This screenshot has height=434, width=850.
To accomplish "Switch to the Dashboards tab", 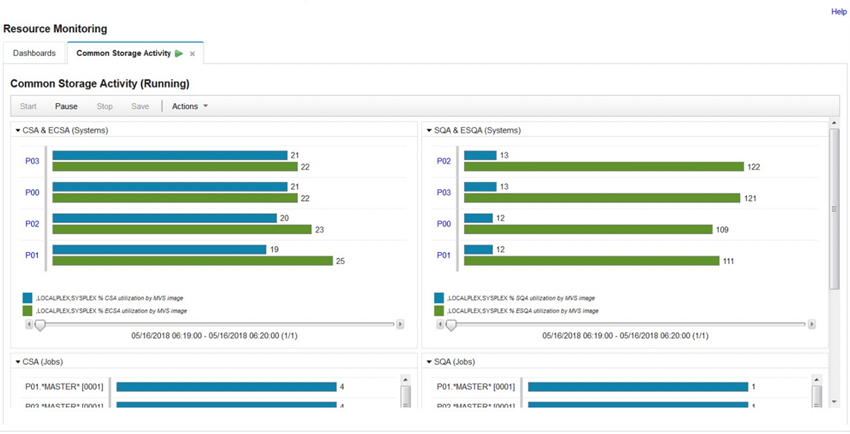I will point(34,53).
